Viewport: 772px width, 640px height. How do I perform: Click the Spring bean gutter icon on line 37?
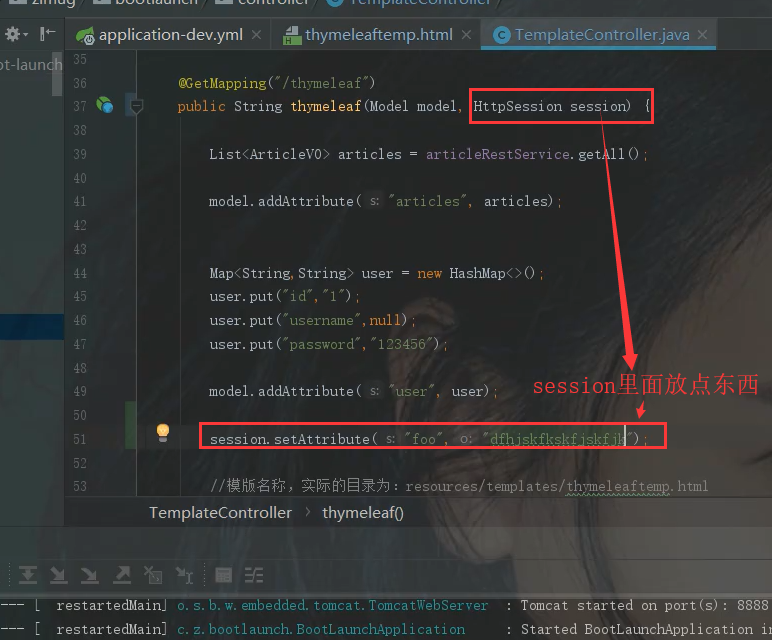(104, 105)
